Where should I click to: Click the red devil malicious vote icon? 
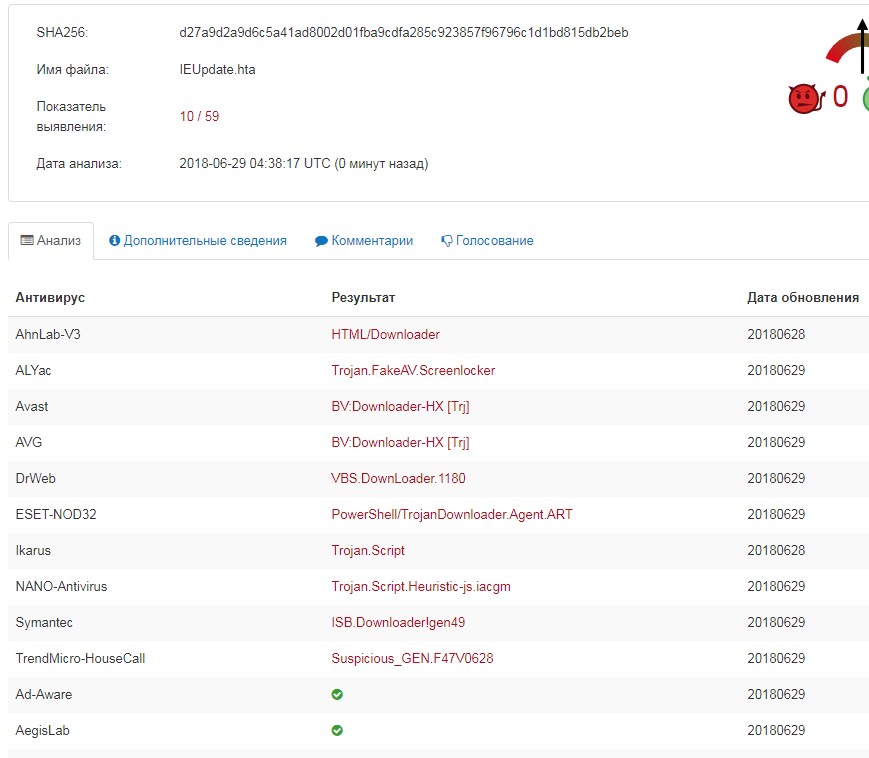tap(806, 99)
